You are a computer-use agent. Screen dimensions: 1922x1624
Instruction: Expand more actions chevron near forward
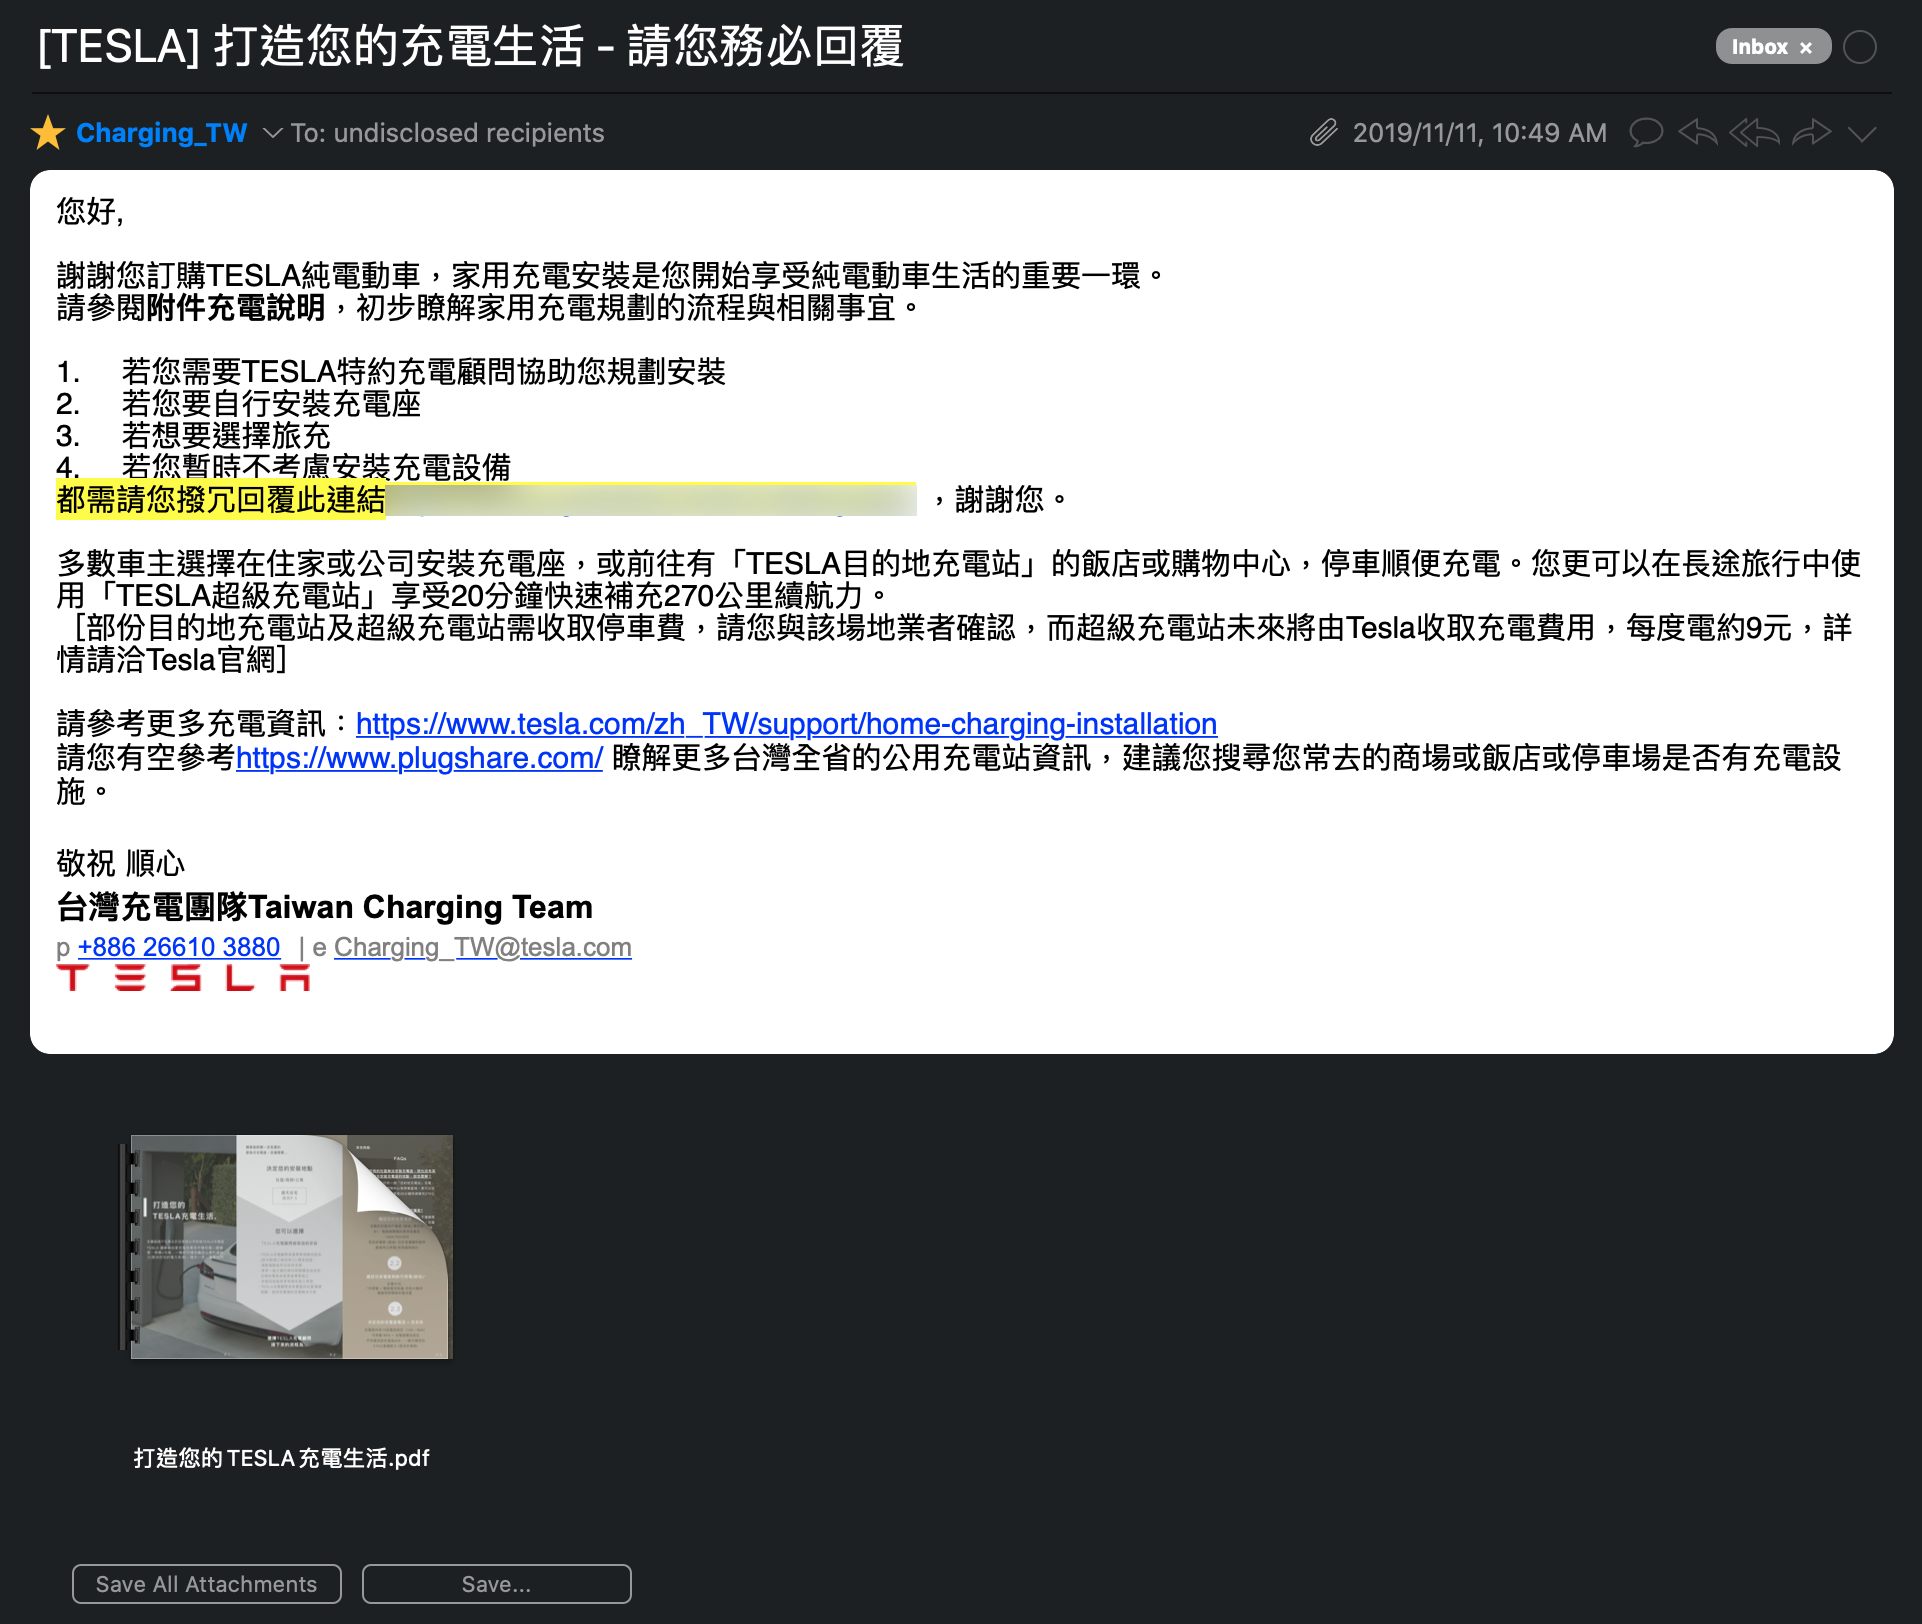coord(1862,135)
